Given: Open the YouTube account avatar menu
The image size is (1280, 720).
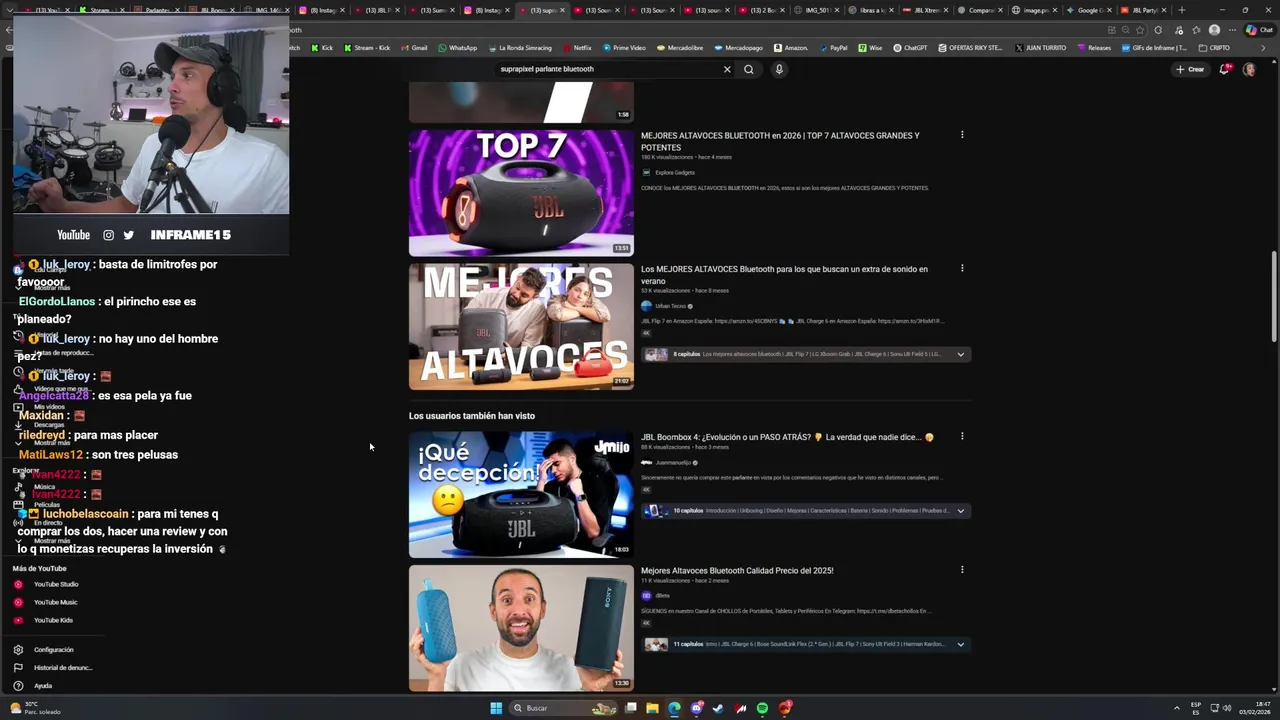Looking at the screenshot, I should pos(1249,69).
